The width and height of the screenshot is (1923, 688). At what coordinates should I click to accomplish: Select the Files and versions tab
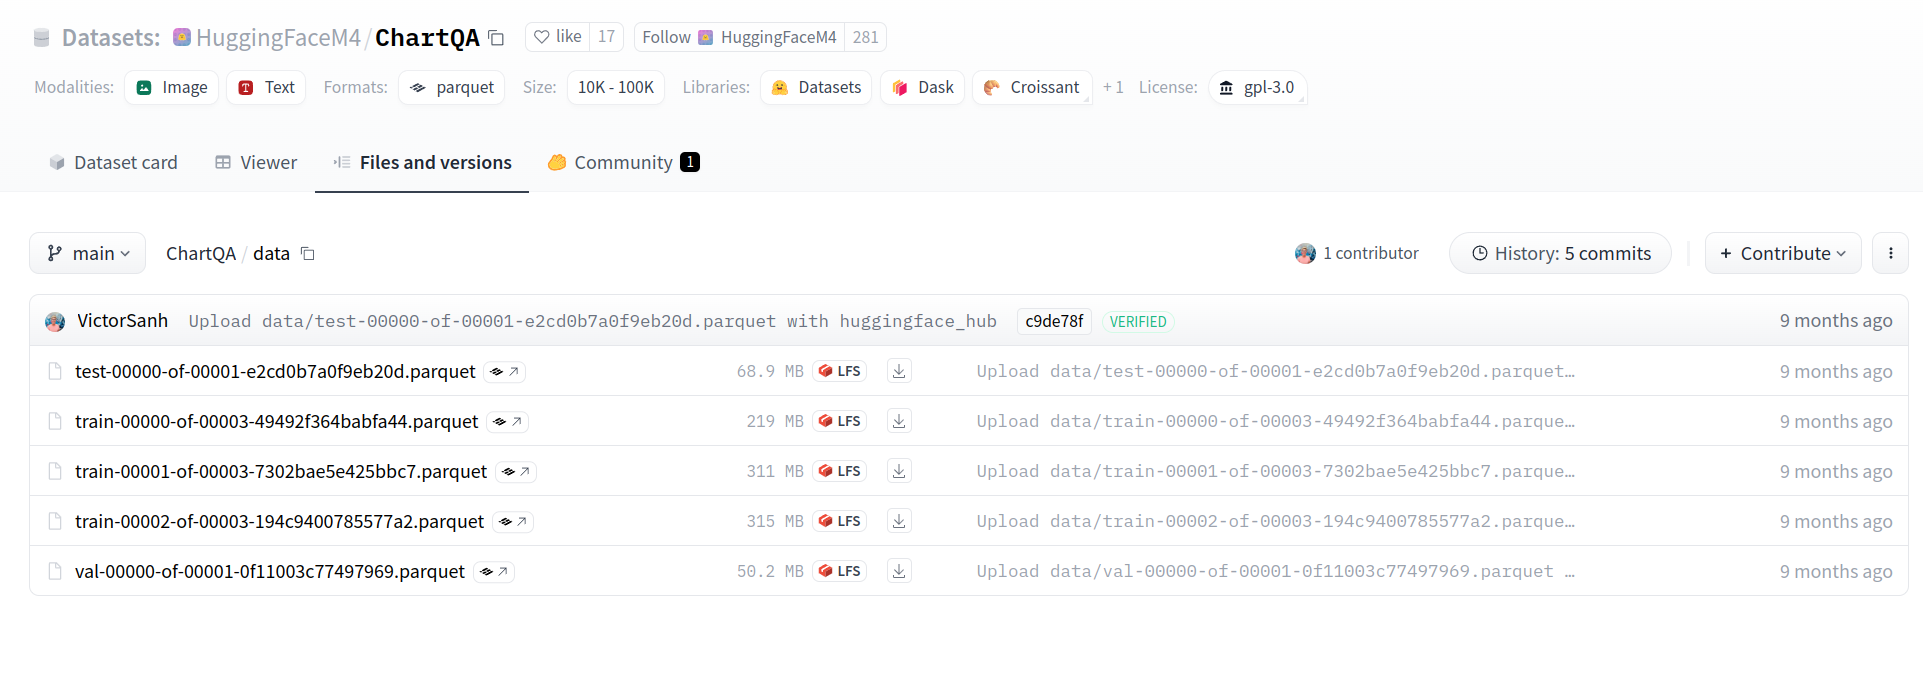click(x=422, y=162)
